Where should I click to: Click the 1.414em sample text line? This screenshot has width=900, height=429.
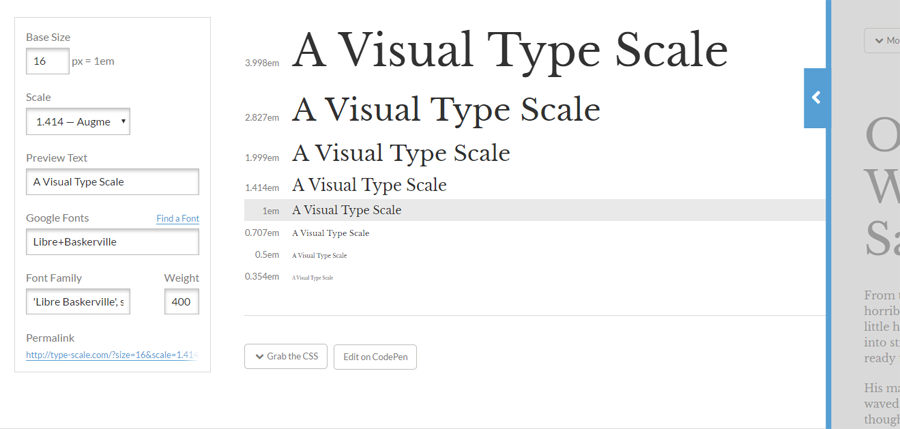coord(369,185)
